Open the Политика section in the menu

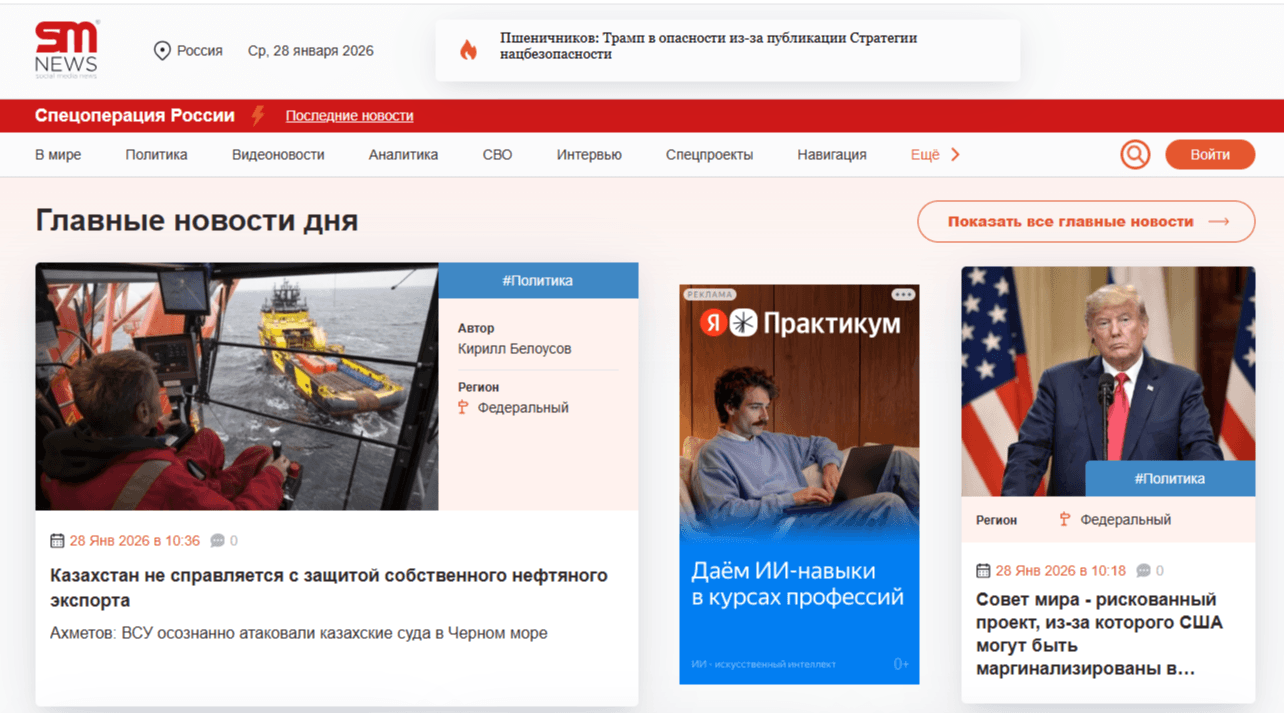[156, 154]
